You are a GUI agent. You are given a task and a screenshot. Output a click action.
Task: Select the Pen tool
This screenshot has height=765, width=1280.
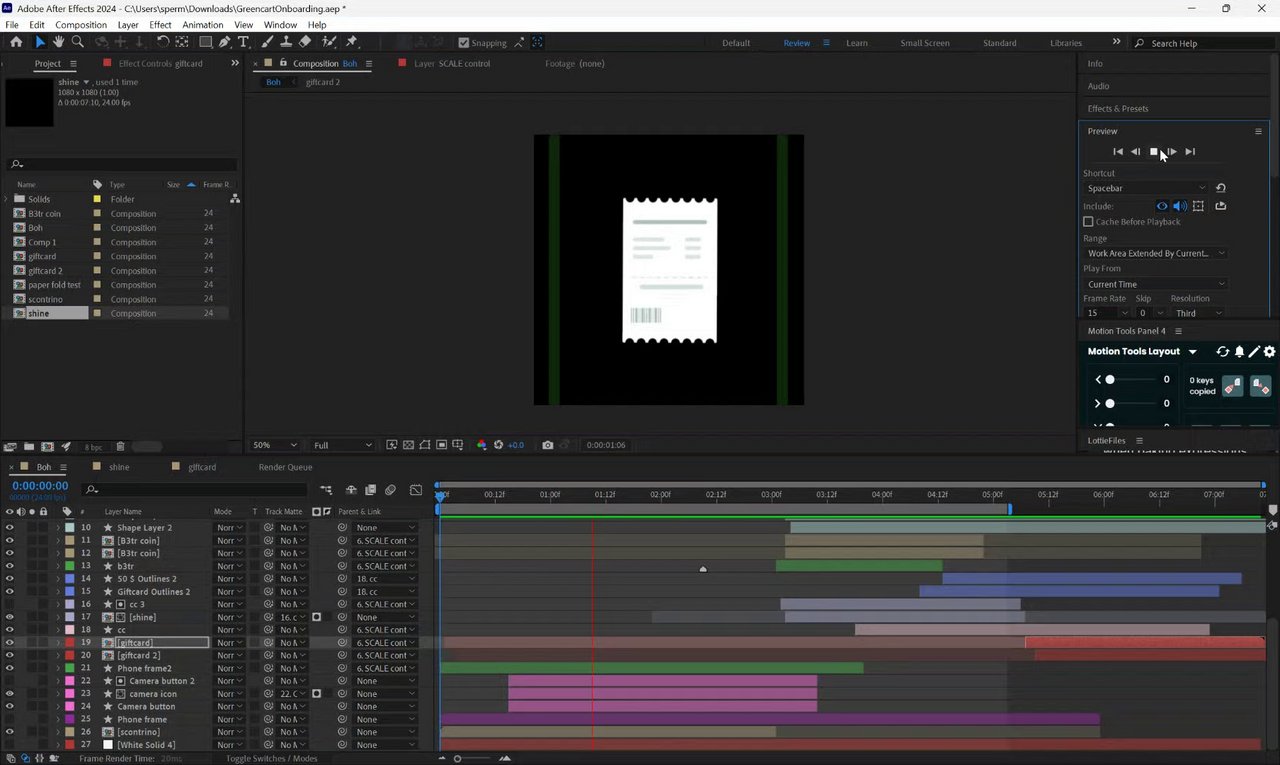(x=225, y=42)
